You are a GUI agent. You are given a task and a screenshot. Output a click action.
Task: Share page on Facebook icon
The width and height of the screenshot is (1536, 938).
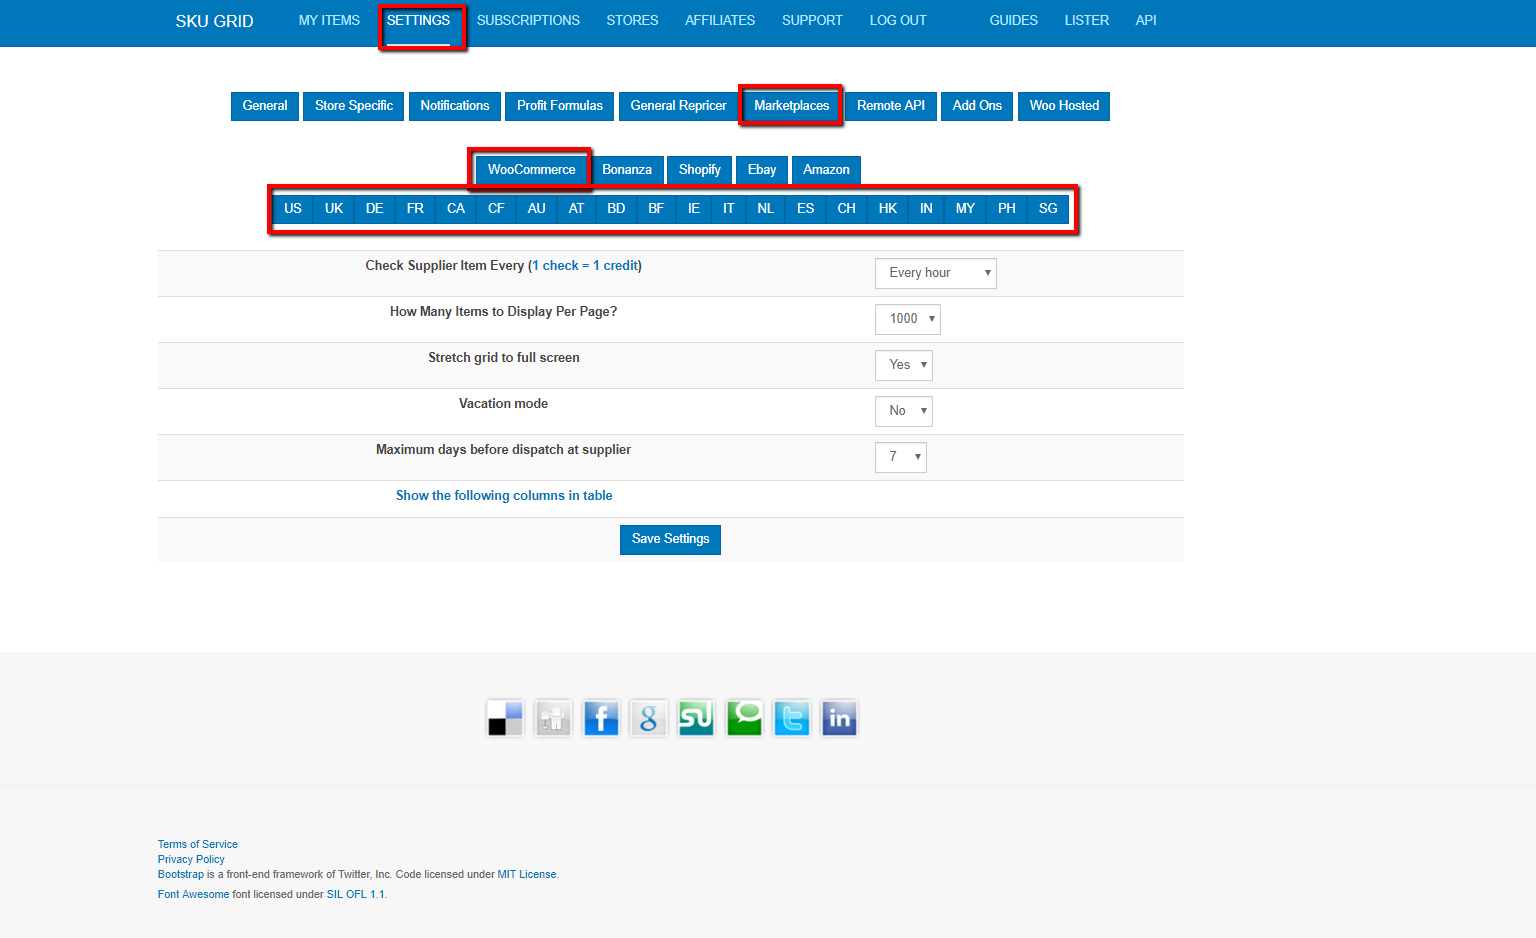(601, 718)
